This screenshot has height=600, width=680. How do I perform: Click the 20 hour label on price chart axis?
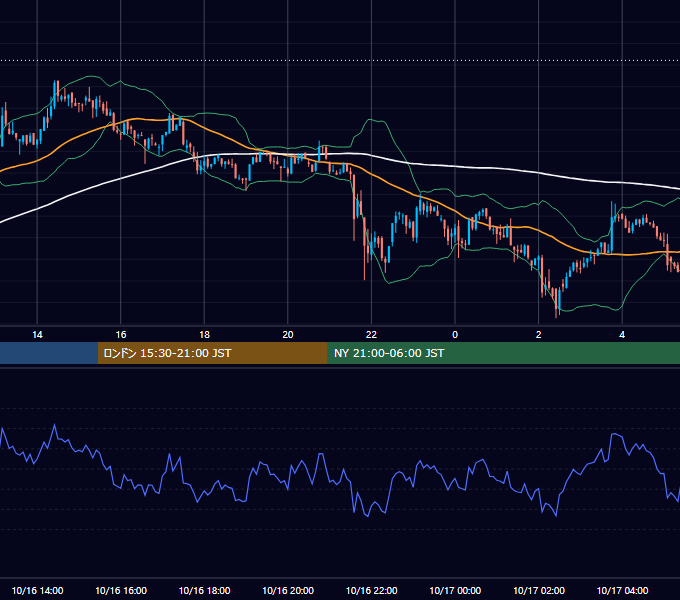click(288, 335)
